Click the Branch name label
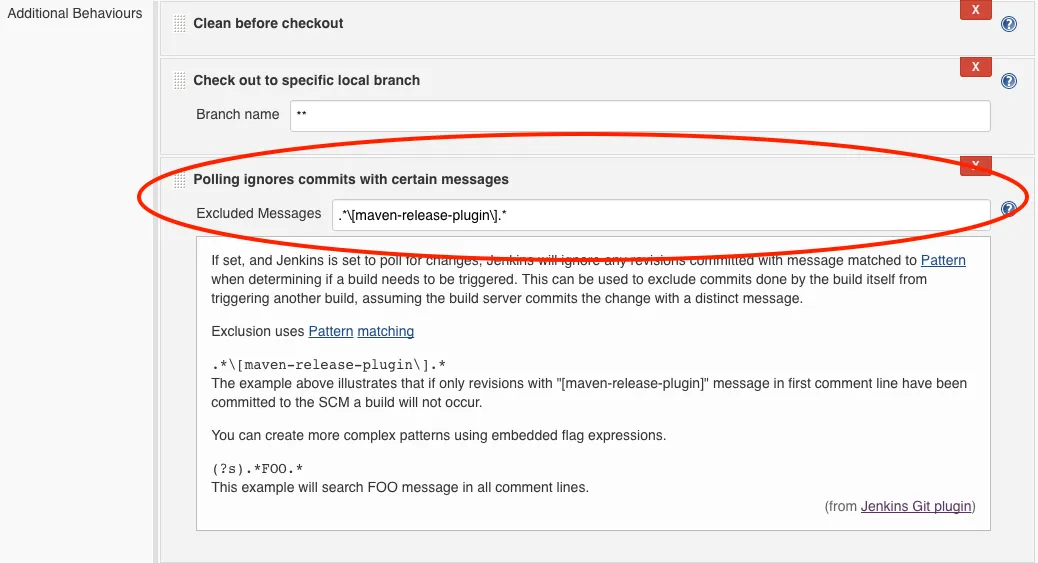This screenshot has width=1038, height=563. [238, 114]
